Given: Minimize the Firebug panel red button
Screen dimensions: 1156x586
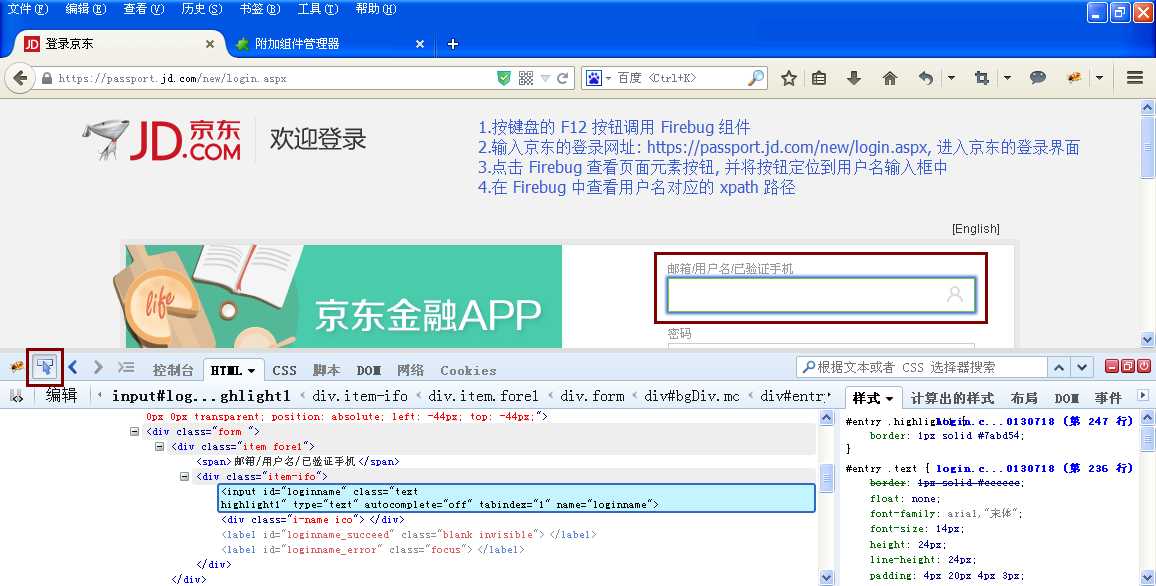Looking at the screenshot, I should (1111, 366).
